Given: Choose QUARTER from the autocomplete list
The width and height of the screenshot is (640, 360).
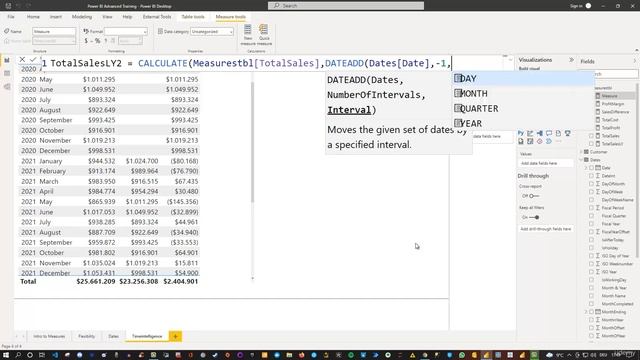Looking at the screenshot, I should (523, 109).
